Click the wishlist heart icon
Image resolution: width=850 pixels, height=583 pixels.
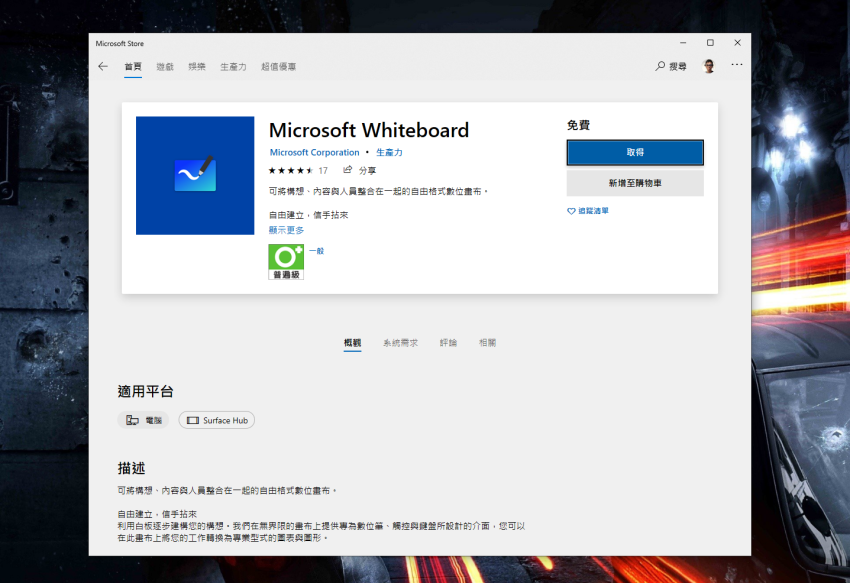coord(571,211)
